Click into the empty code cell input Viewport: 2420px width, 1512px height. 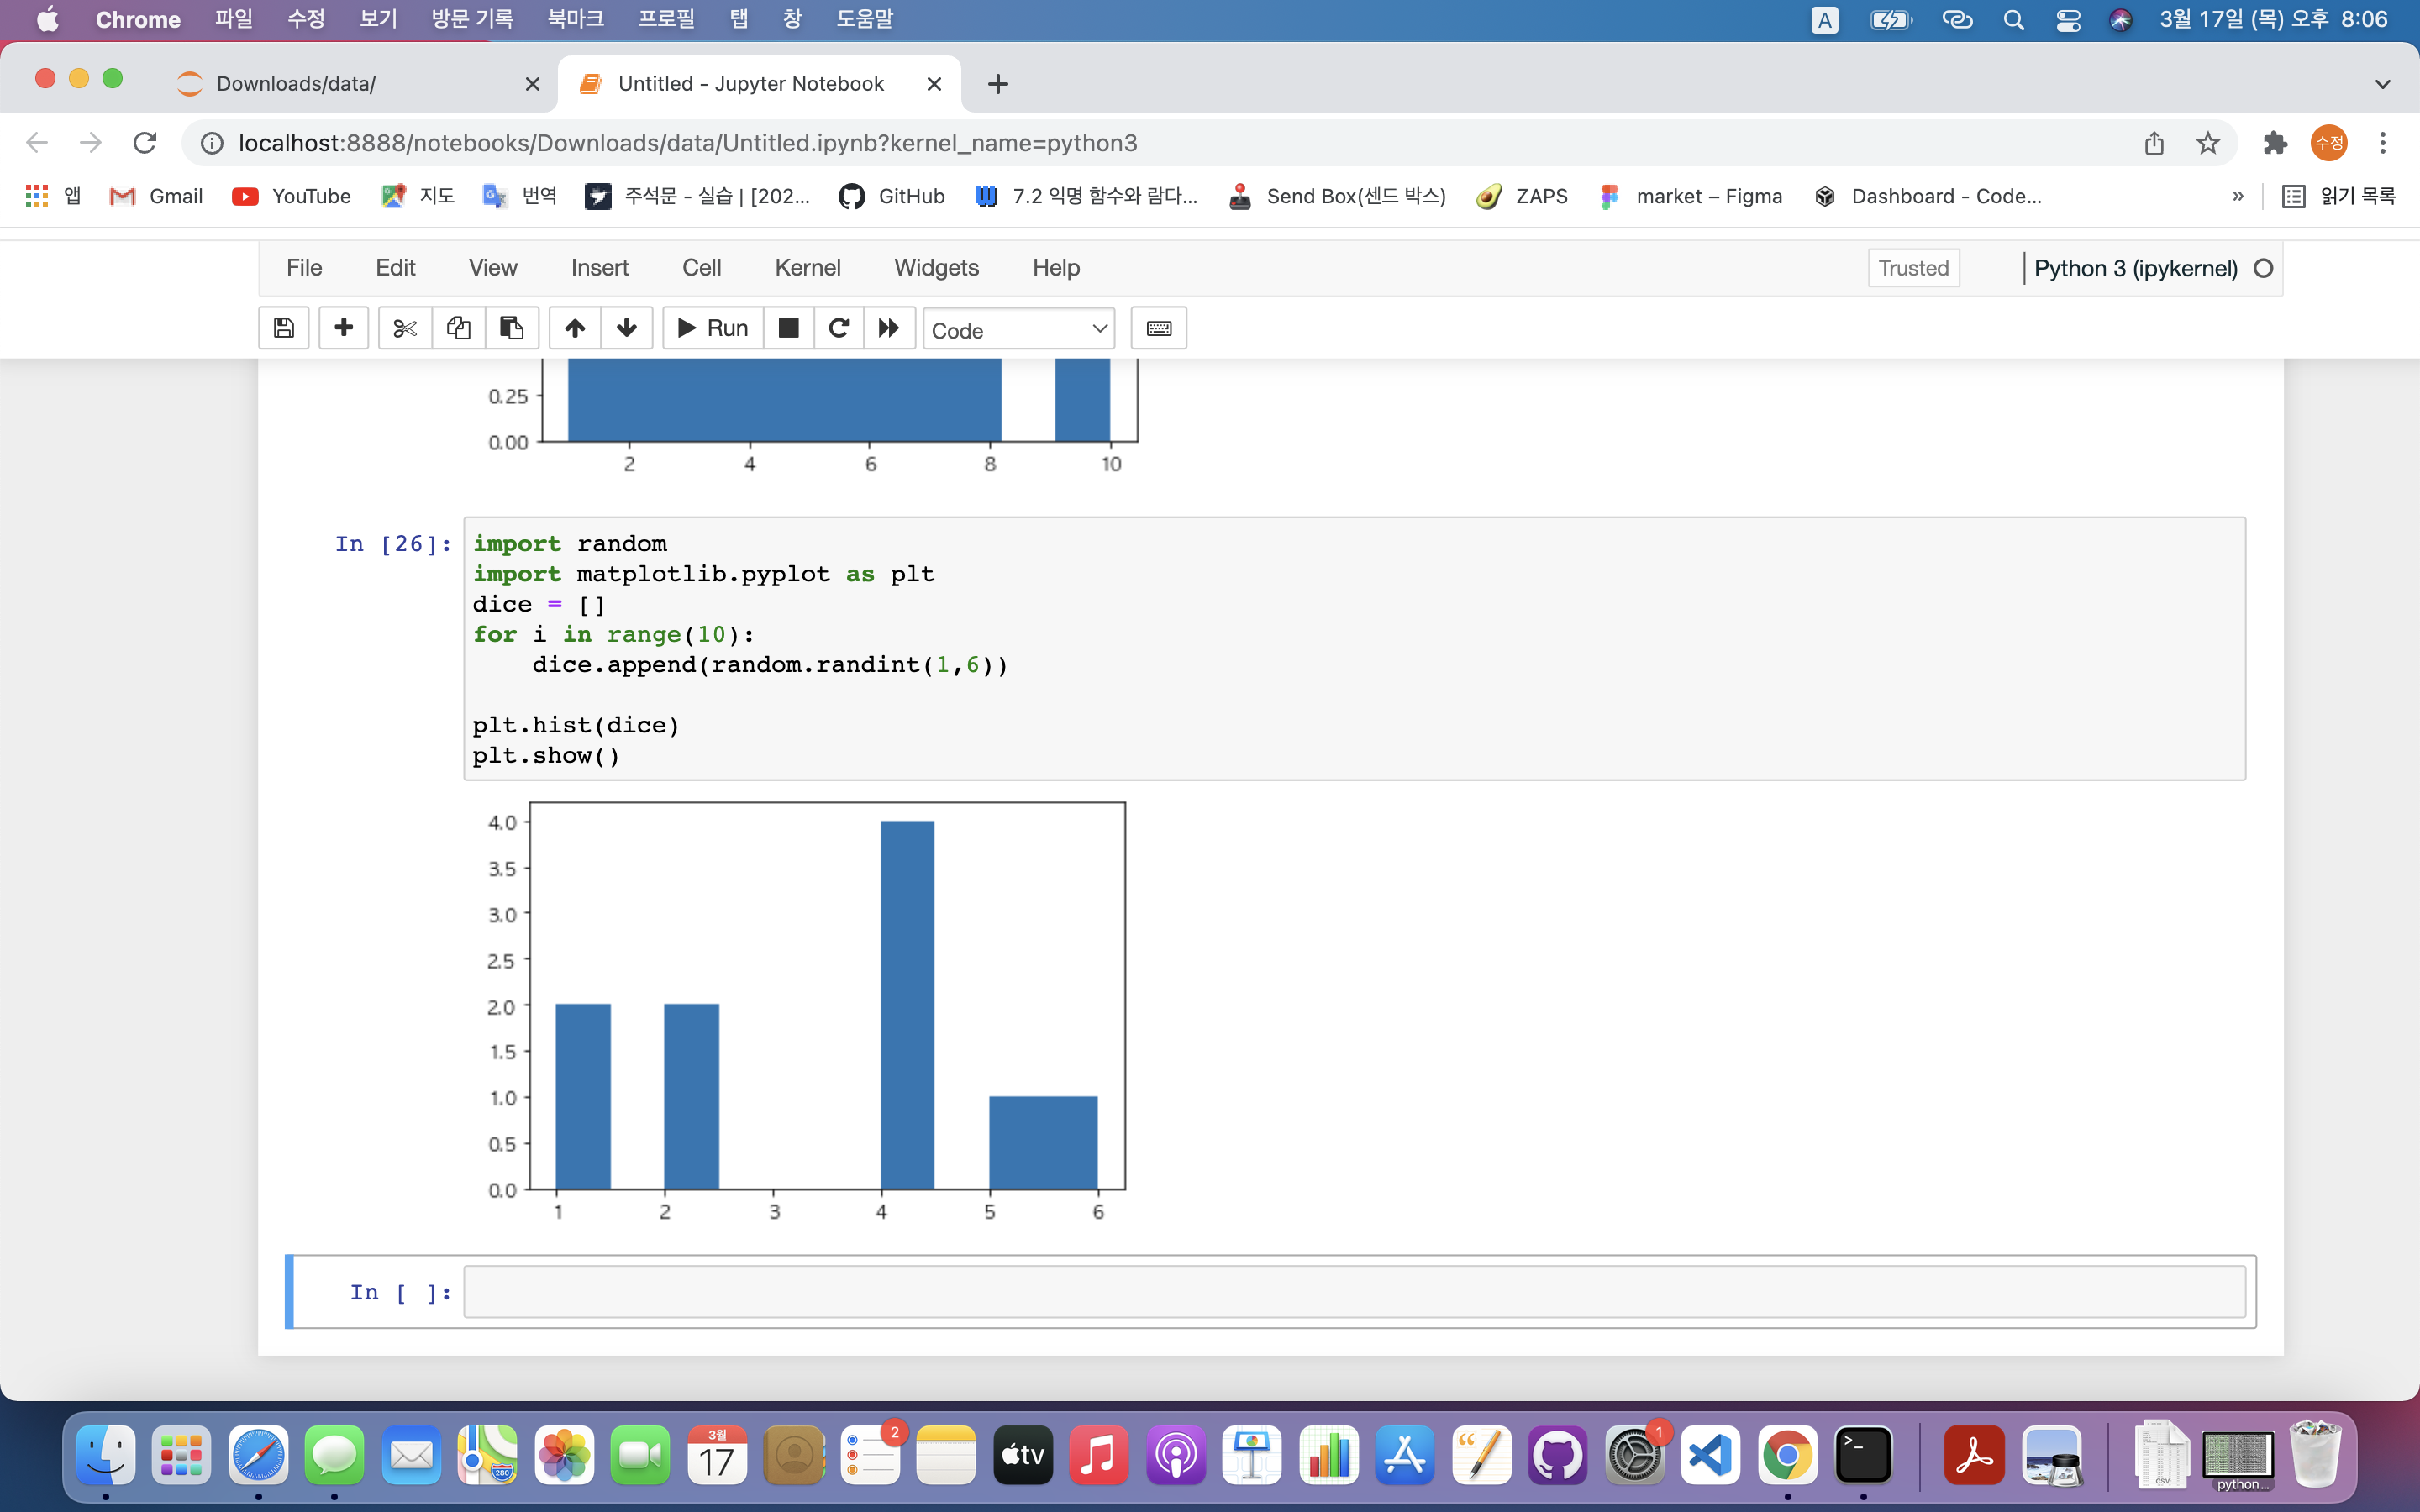1353,1292
